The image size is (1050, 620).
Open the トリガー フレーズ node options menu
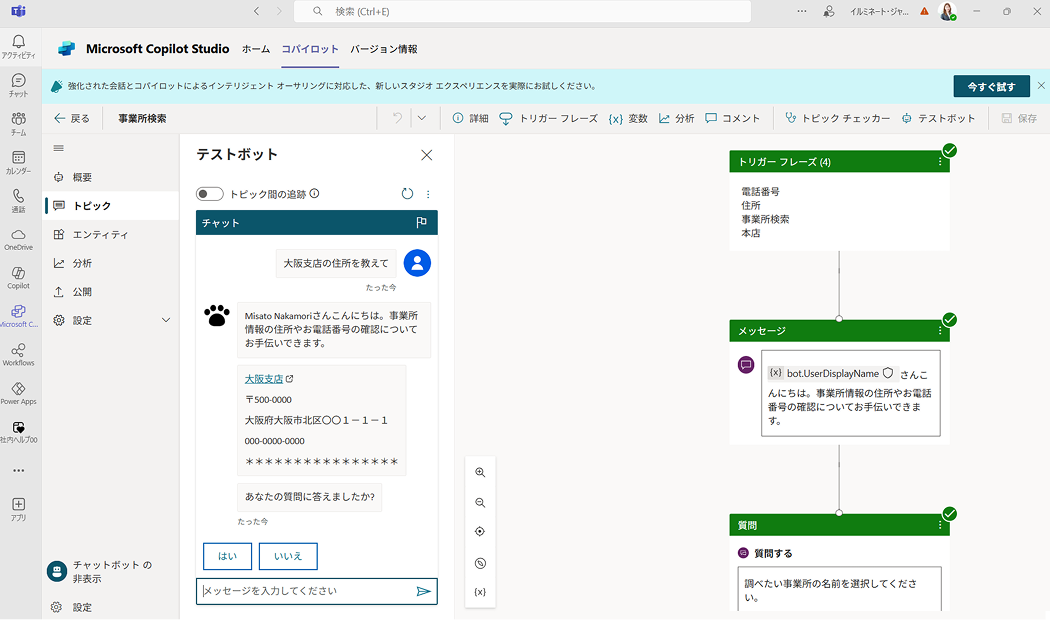click(940, 162)
